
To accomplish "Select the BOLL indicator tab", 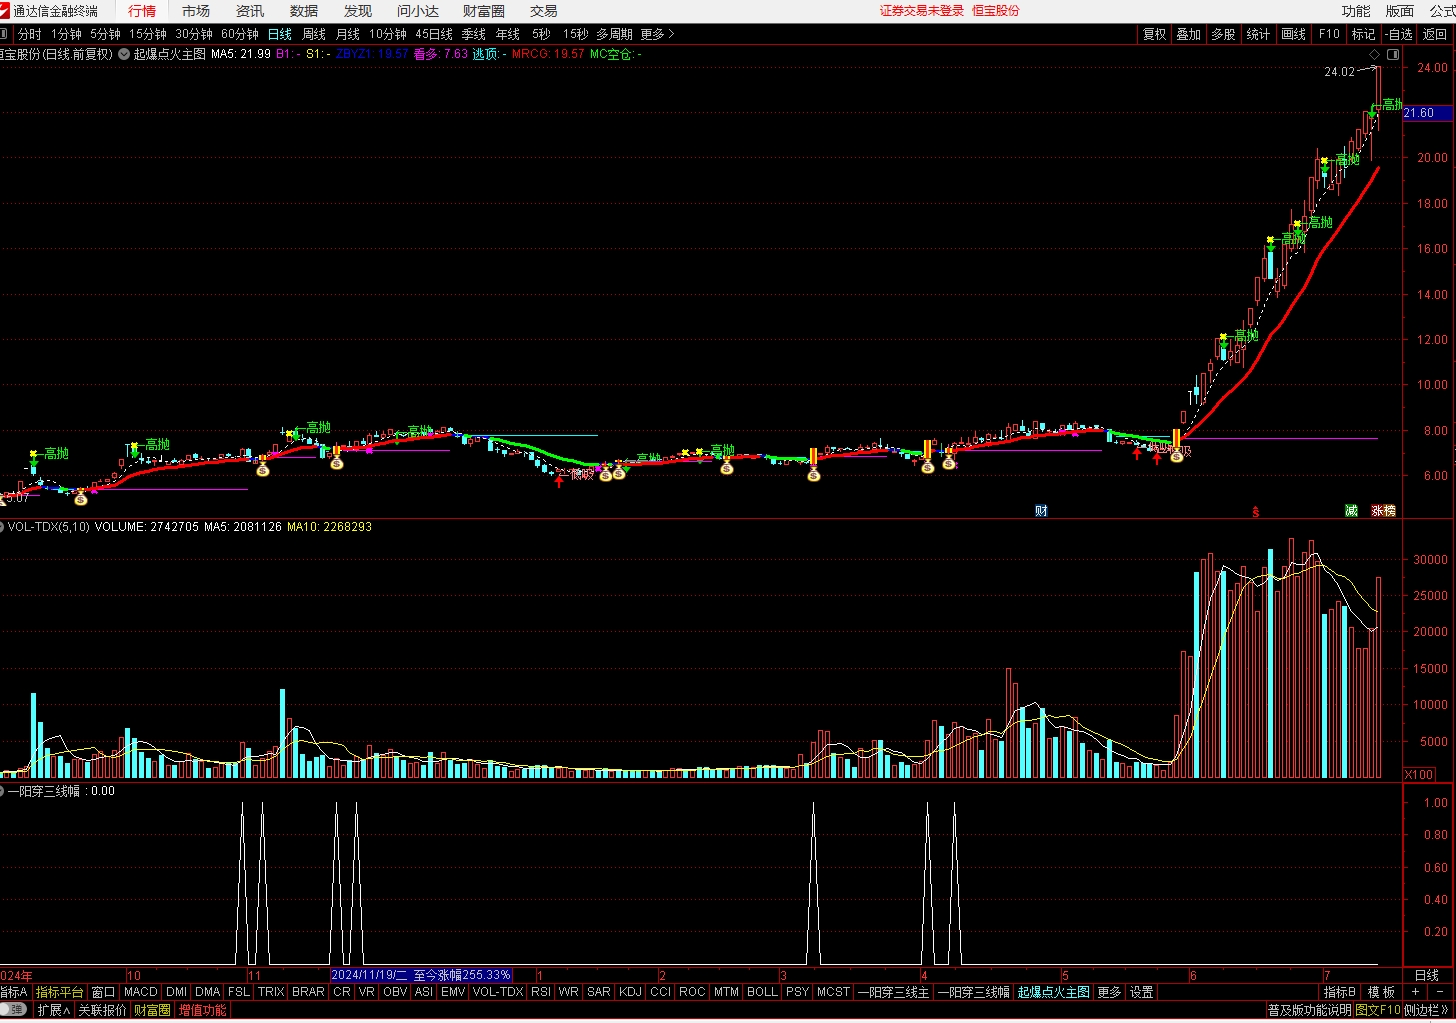I will 762,992.
